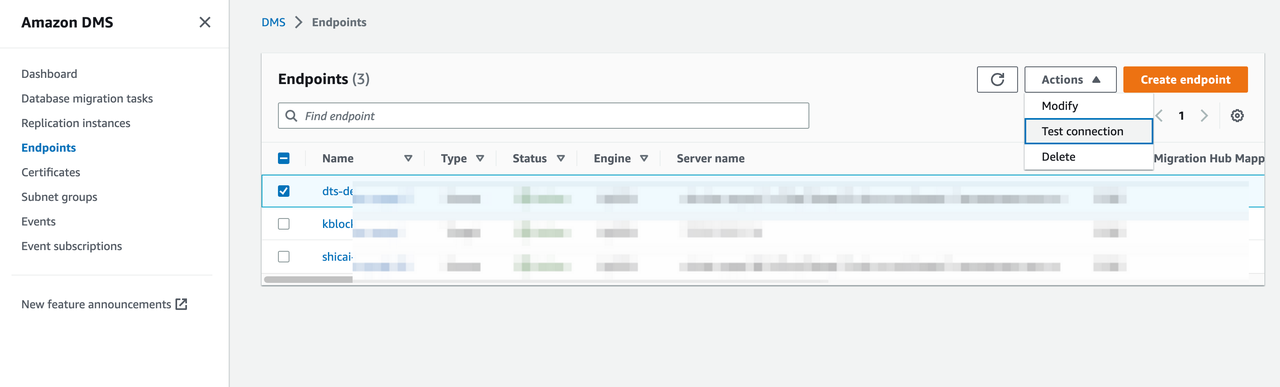Viewport: 1280px width, 387px height.
Task: Open table preferences gear icon
Action: [x=1237, y=116]
